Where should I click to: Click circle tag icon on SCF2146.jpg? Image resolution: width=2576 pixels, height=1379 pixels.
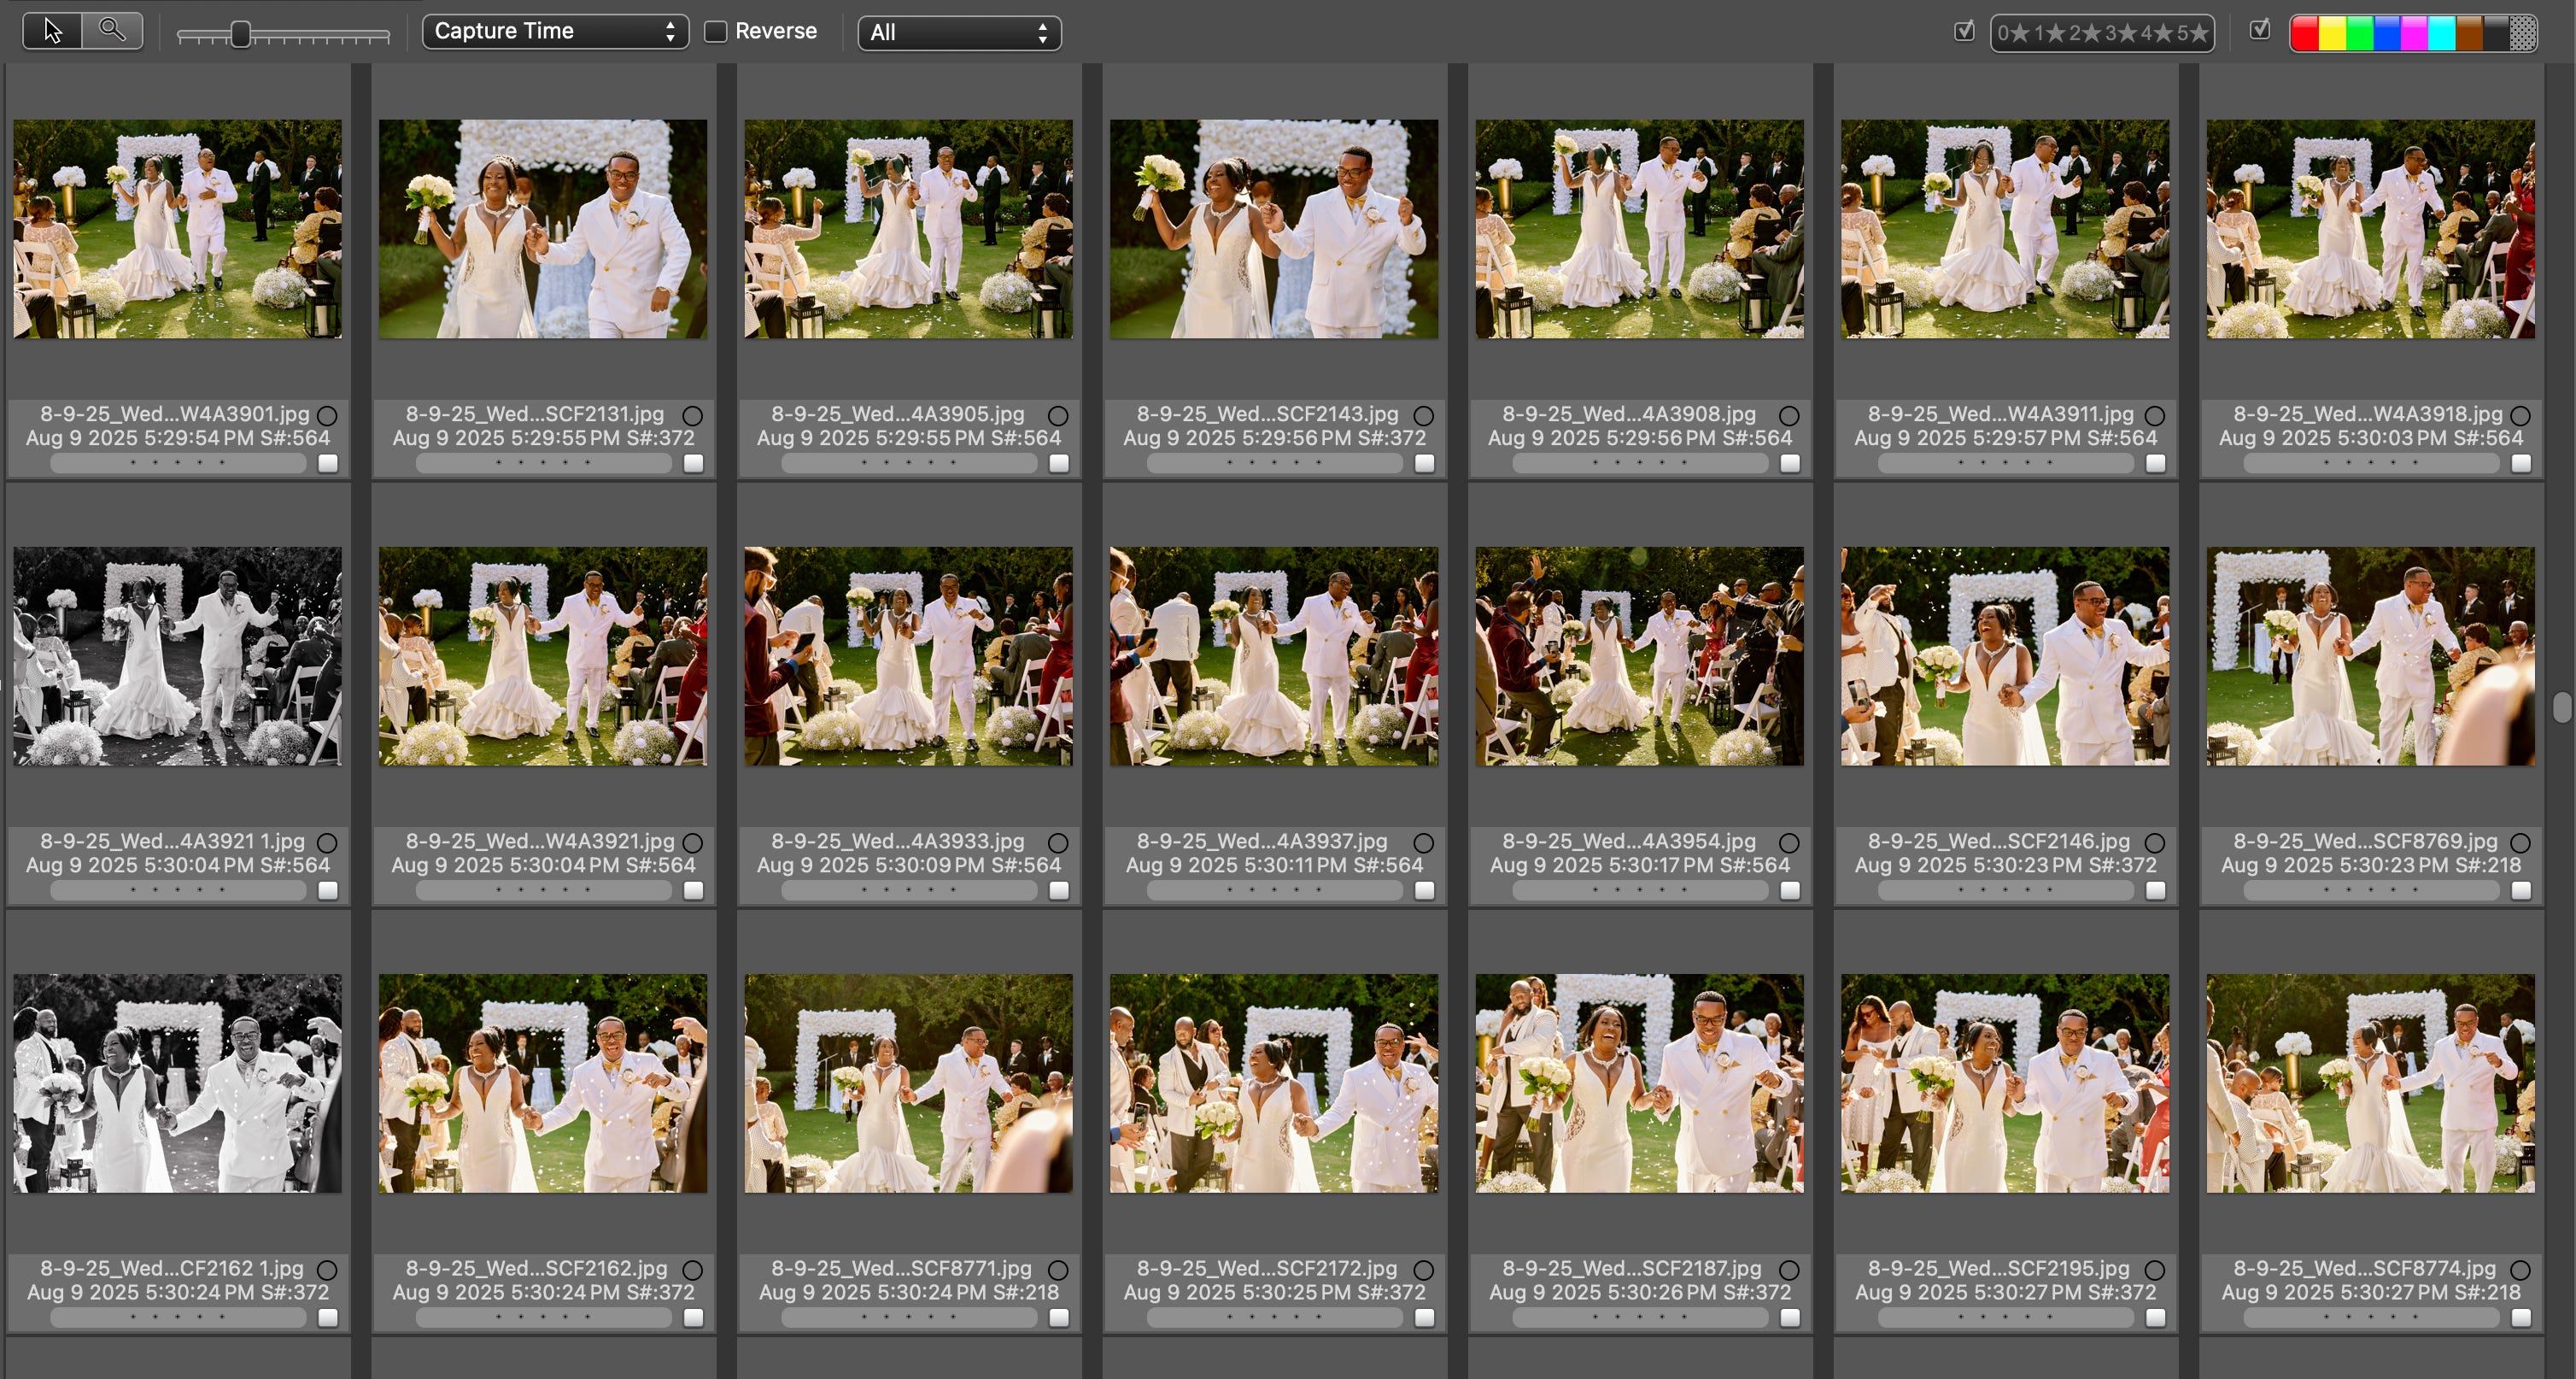click(x=2155, y=843)
